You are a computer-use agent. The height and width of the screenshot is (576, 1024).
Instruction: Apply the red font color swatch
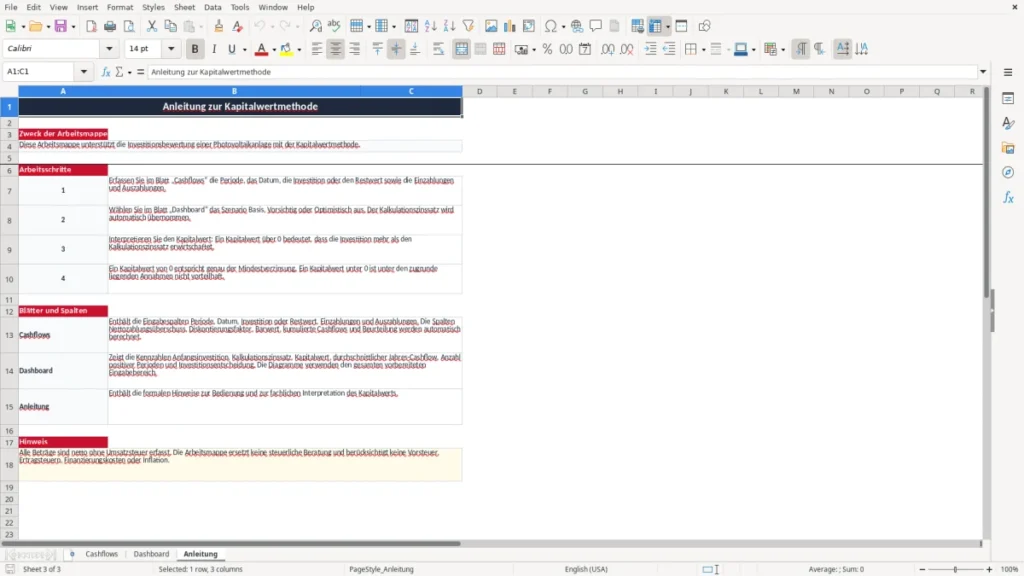pyautogui.click(x=261, y=49)
